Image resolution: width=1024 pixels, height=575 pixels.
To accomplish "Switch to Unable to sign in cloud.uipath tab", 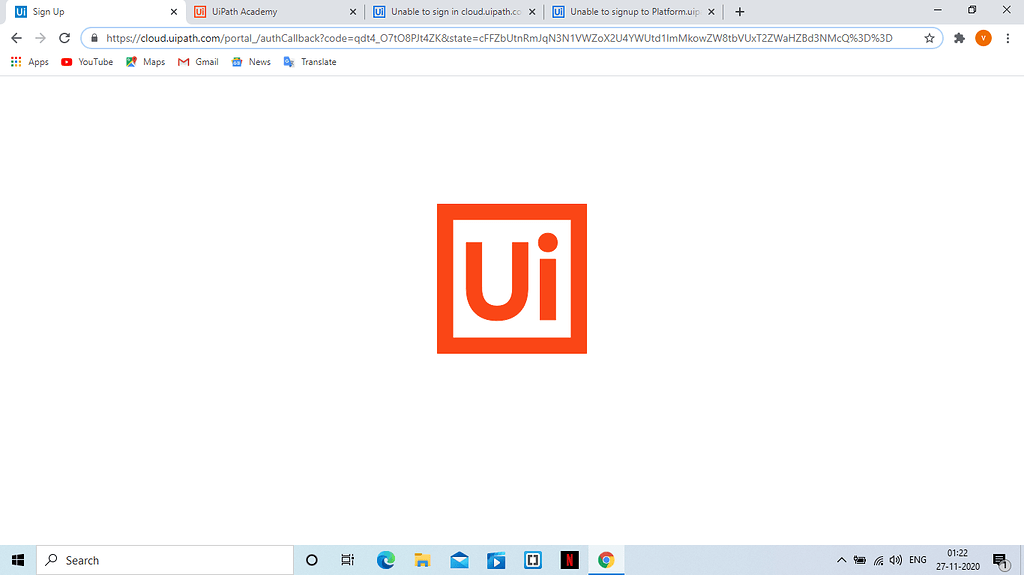I will [x=454, y=12].
